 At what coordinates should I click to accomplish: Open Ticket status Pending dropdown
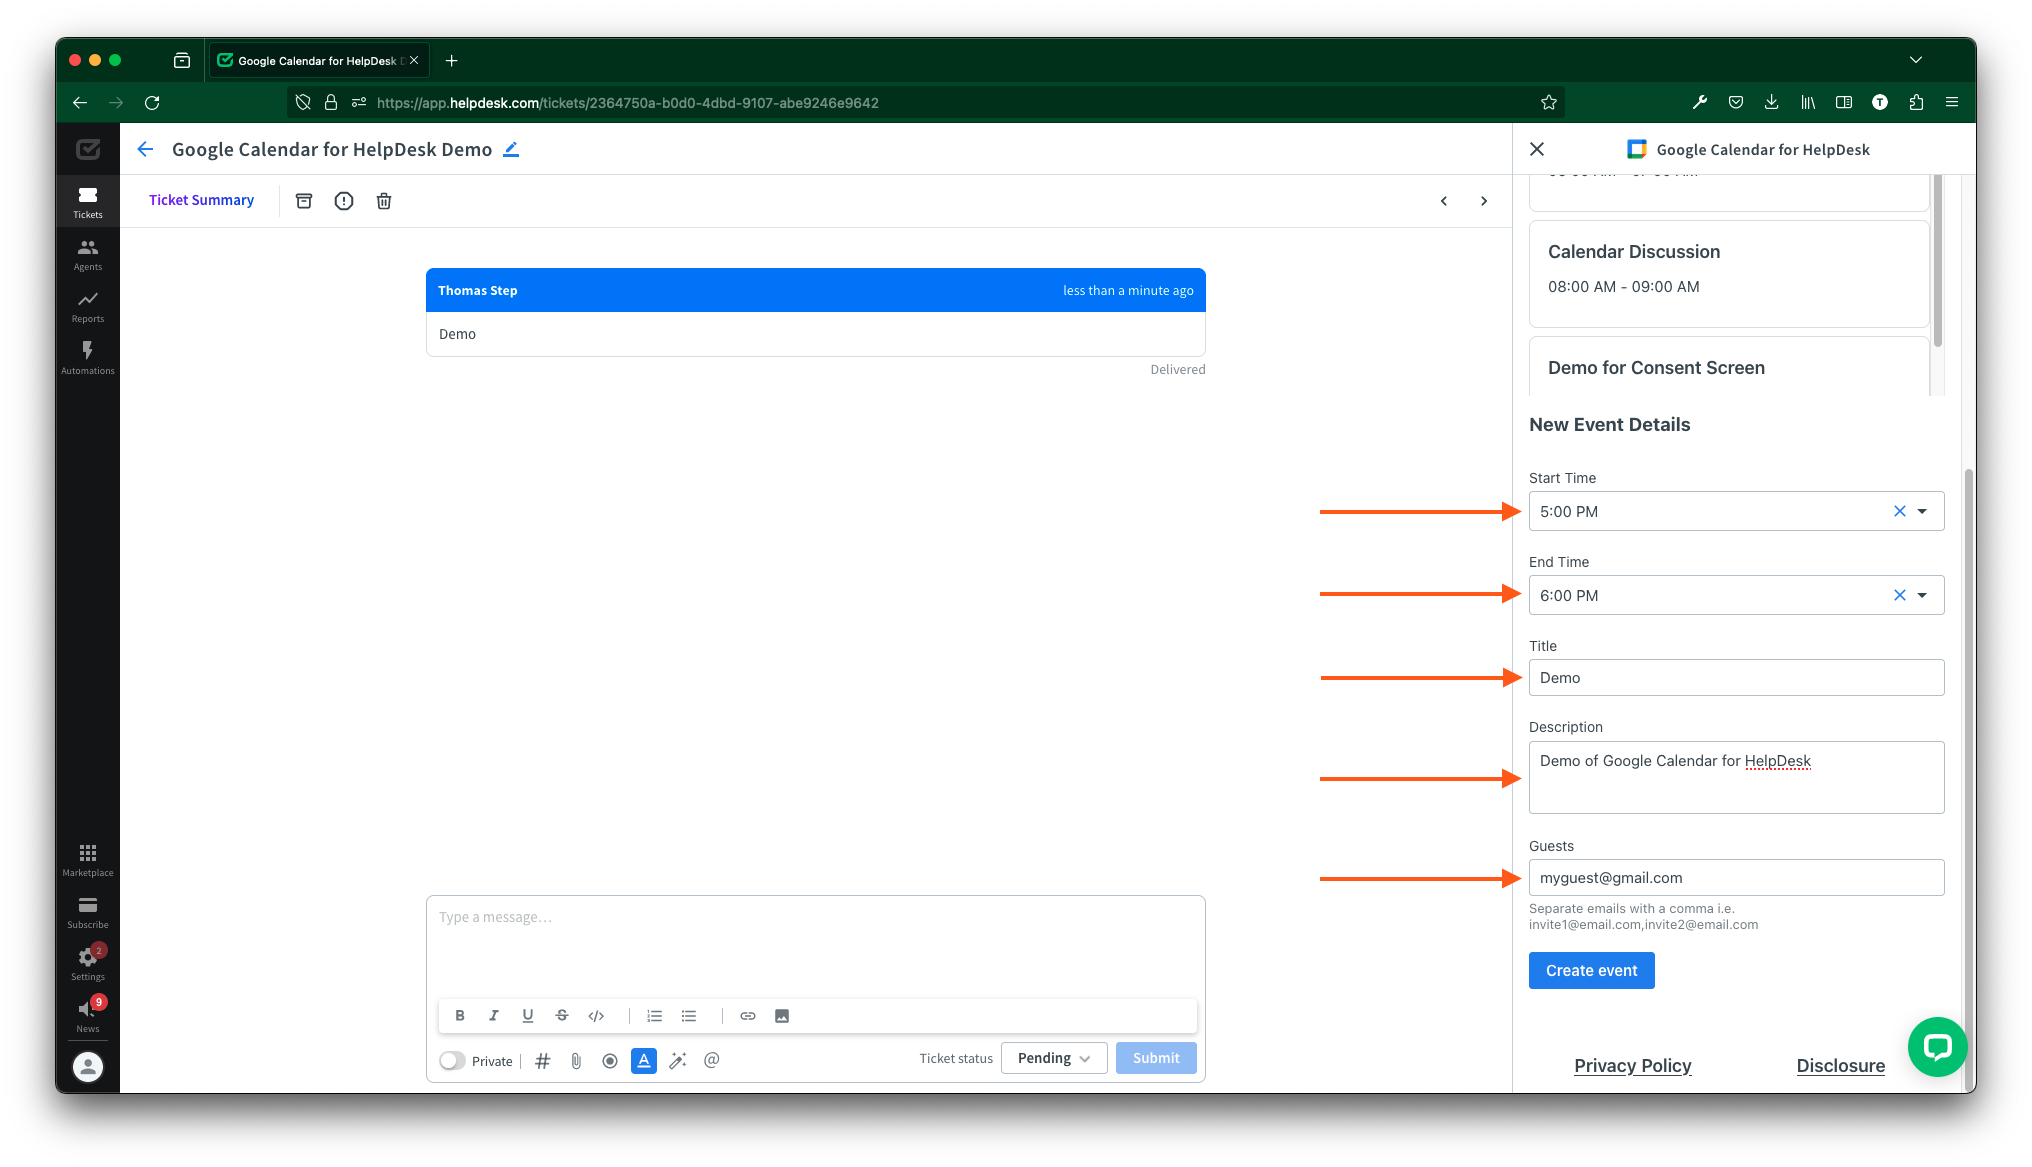tap(1054, 1058)
